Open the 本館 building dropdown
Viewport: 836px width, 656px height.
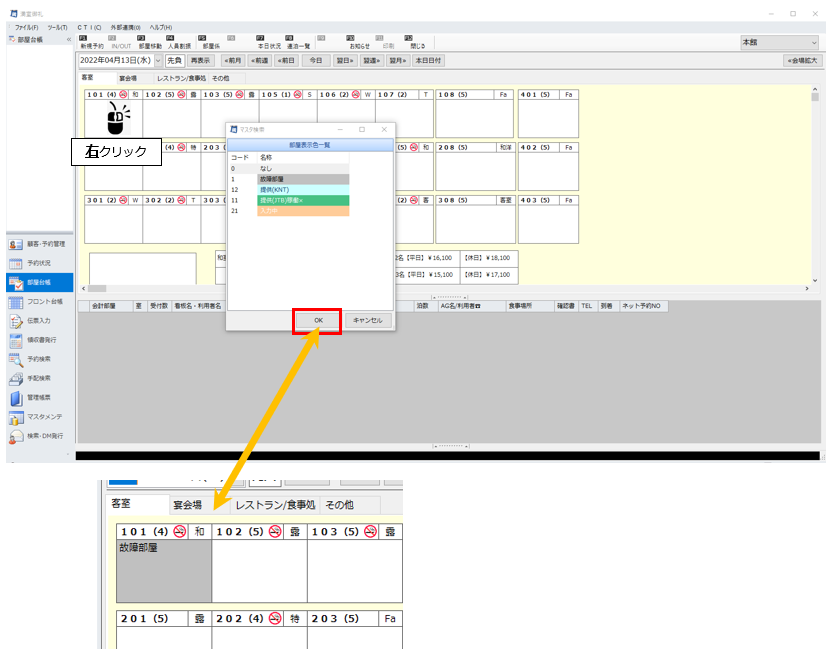tap(778, 43)
